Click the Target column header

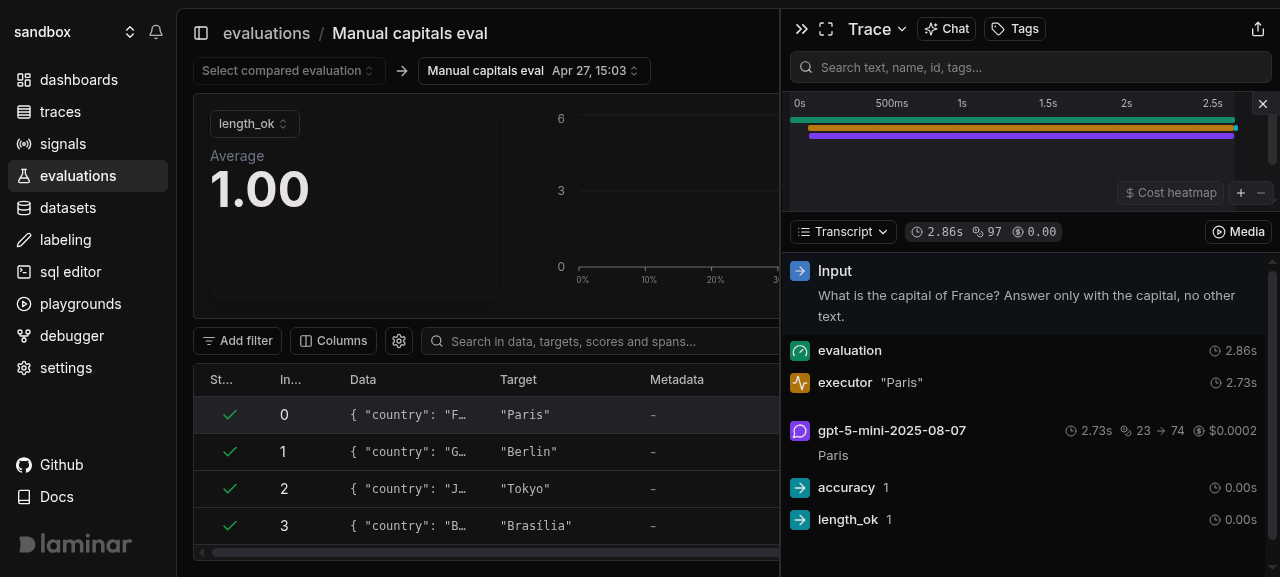518,380
